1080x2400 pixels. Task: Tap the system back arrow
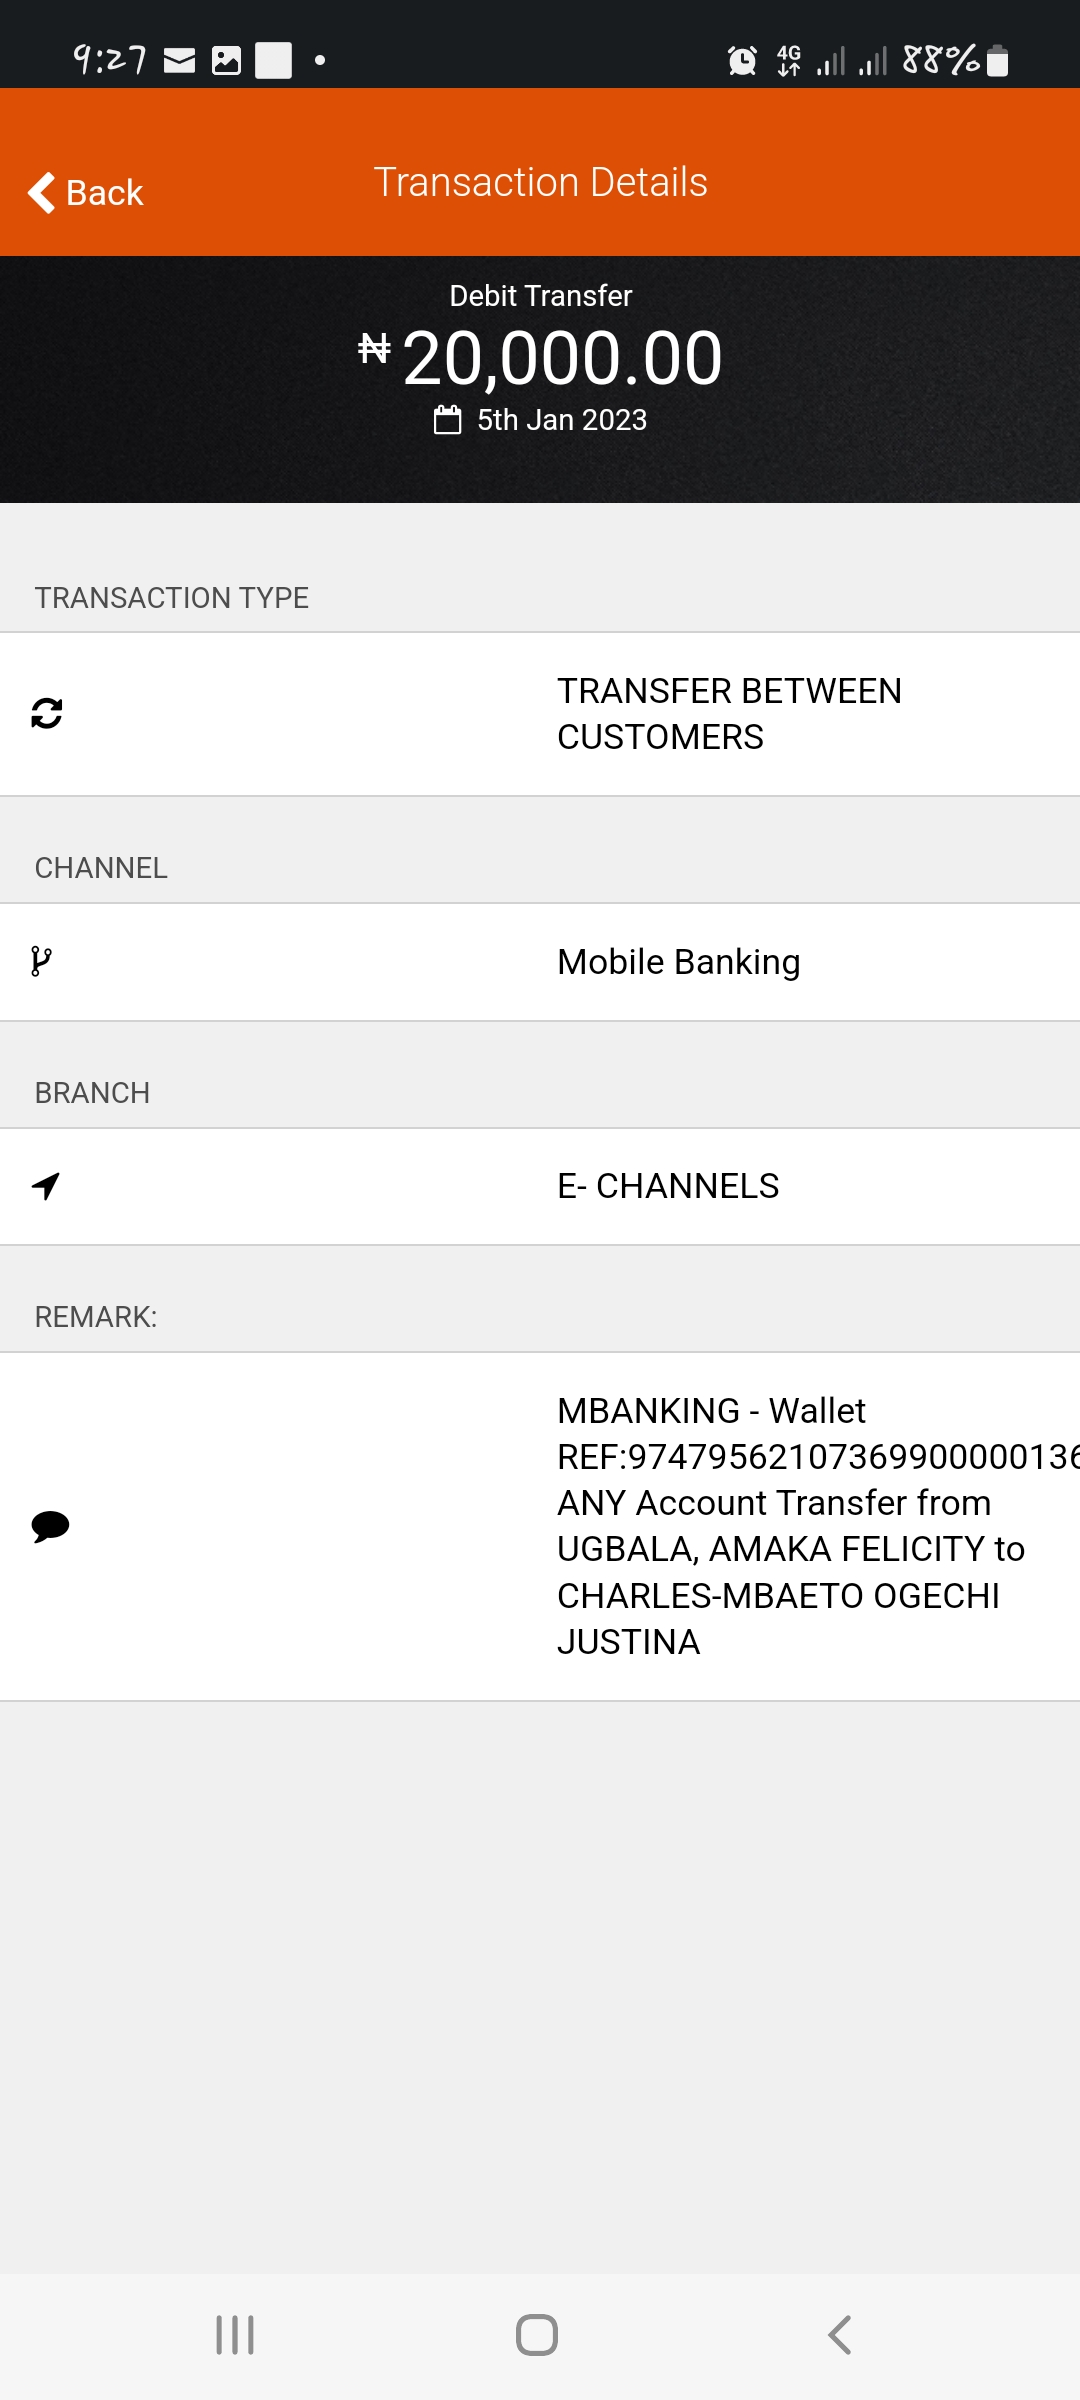(840, 2335)
